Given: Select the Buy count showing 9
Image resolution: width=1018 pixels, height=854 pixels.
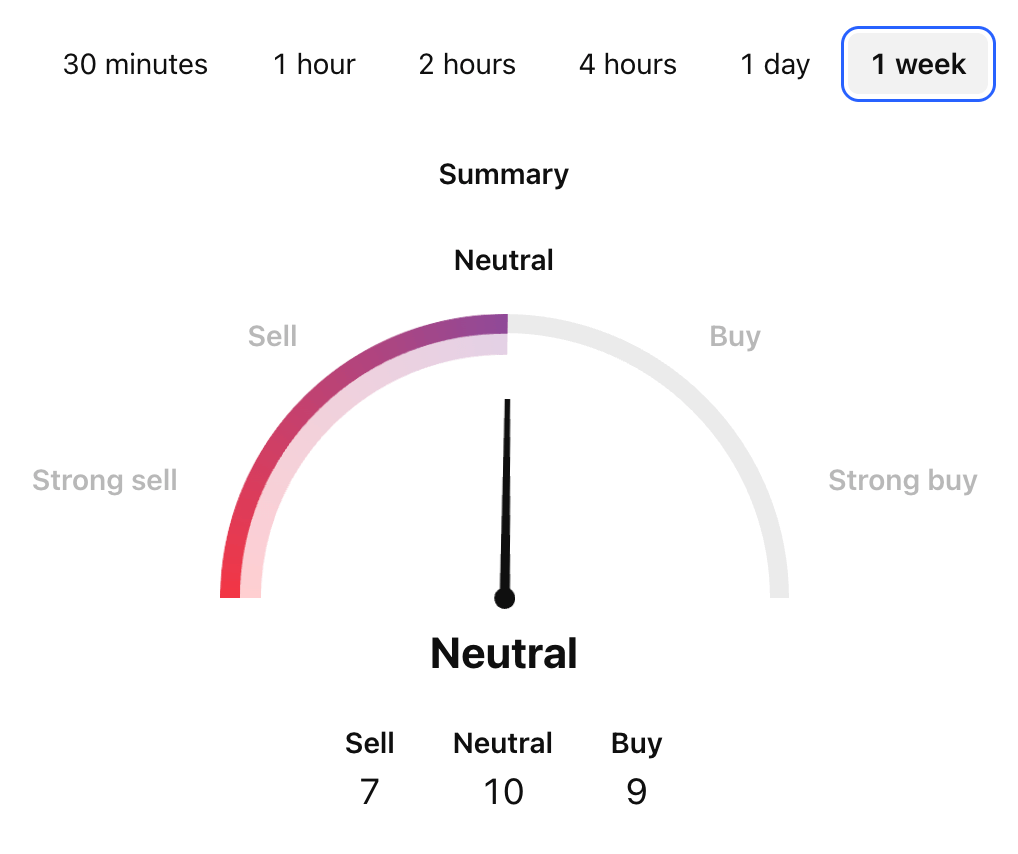Looking at the screenshot, I should click(636, 791).
